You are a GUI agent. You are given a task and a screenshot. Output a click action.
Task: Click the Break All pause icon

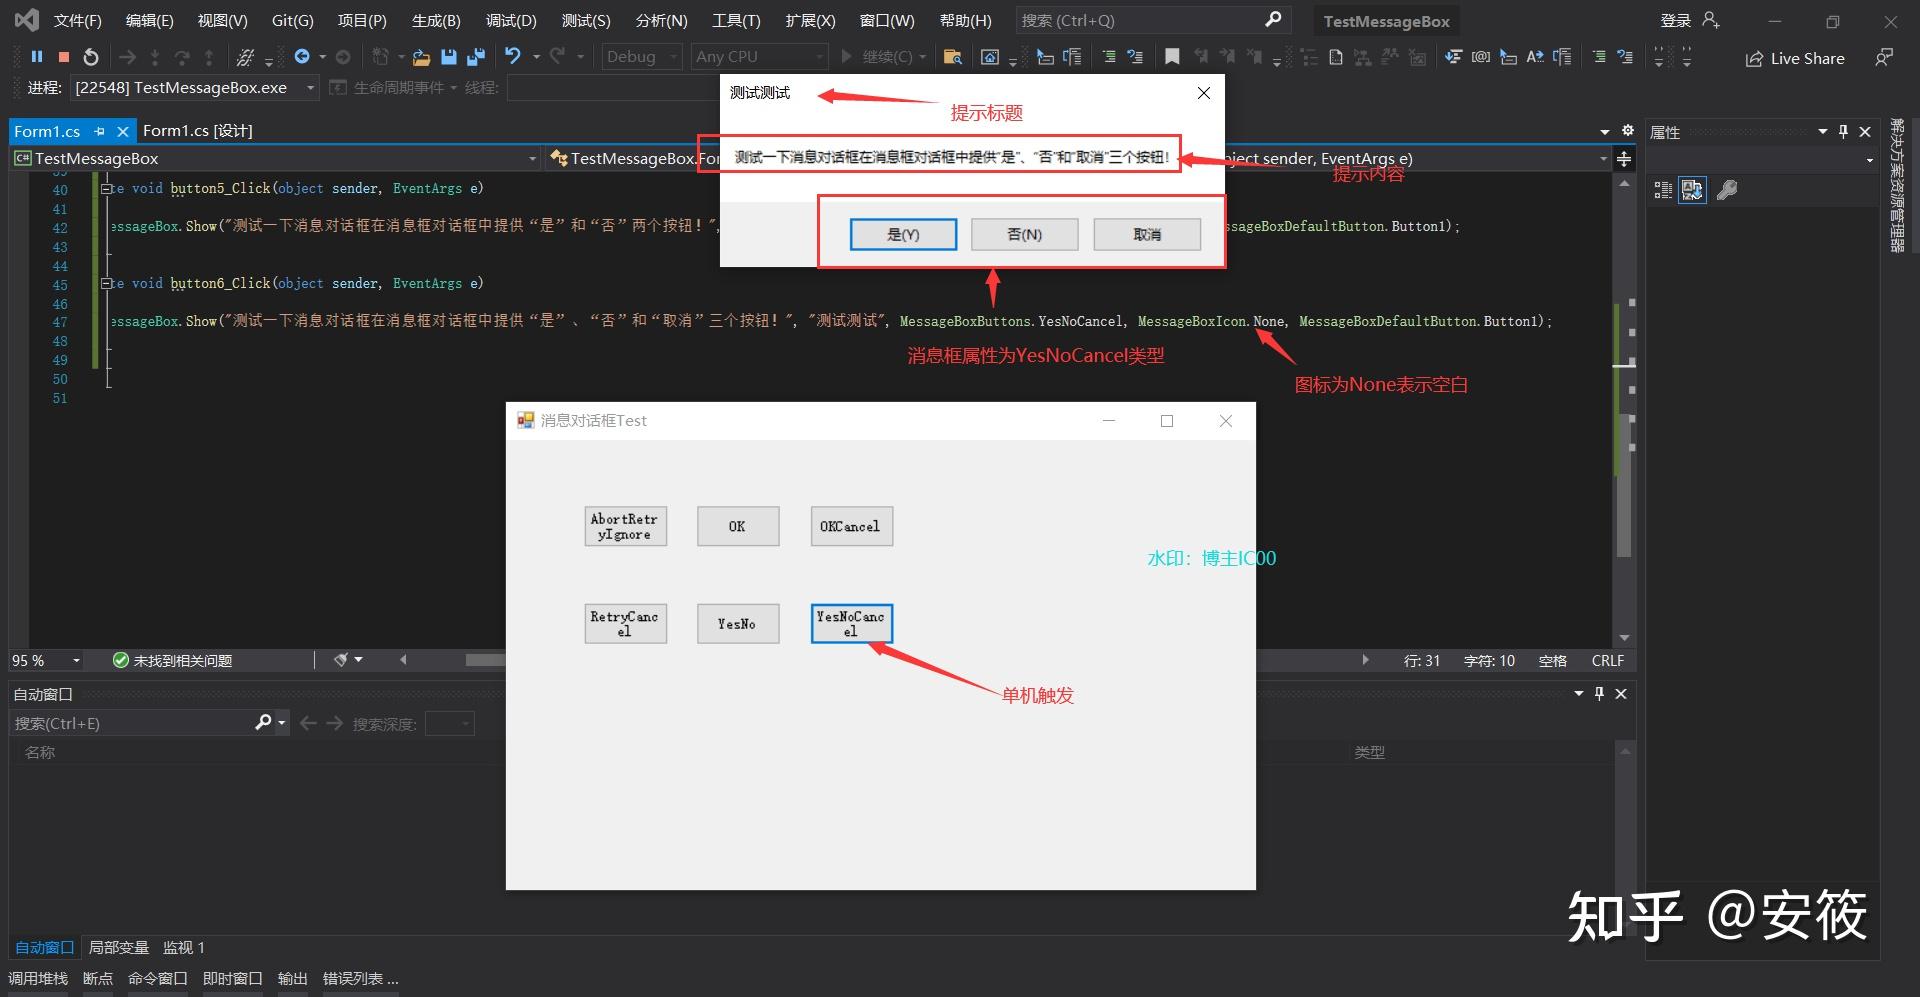pyautogui.click(x=37, y=56)
